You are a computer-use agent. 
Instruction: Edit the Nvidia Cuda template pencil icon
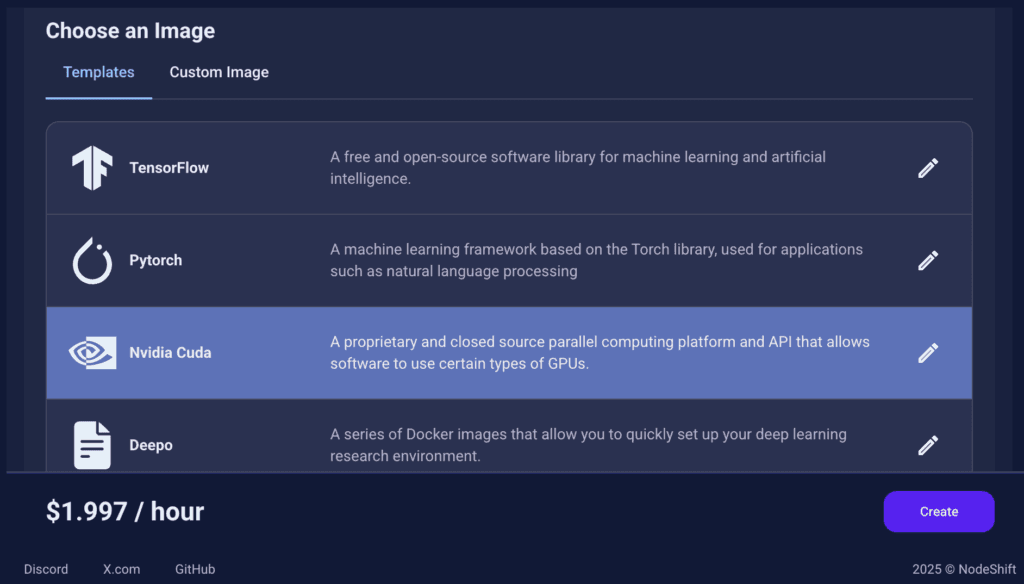pos(928,353)
